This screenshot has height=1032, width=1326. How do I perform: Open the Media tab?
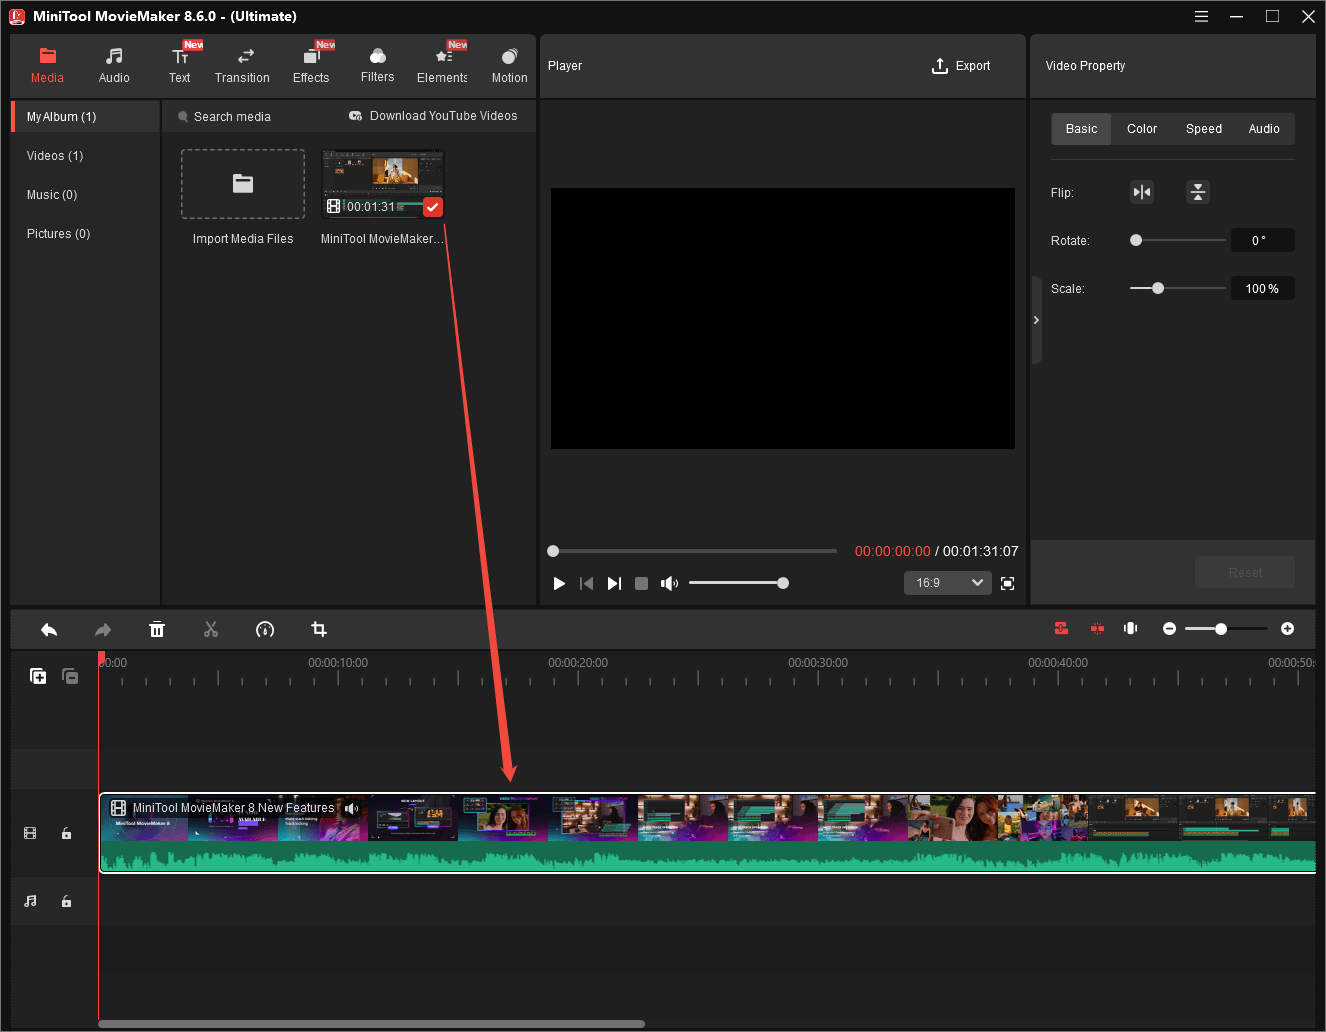[47, 66]
